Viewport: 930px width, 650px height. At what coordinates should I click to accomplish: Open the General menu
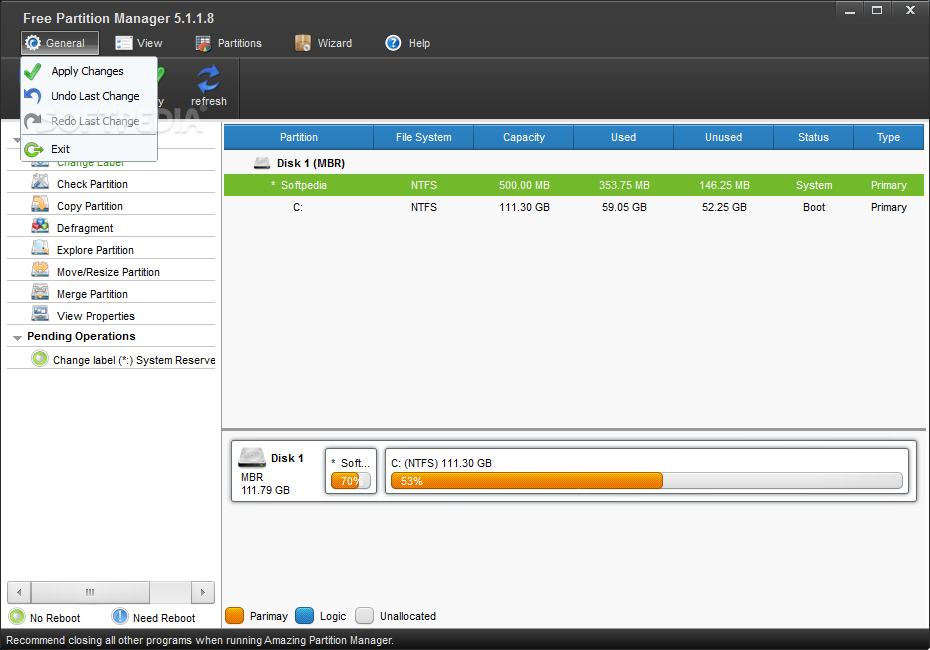(59, 43)
